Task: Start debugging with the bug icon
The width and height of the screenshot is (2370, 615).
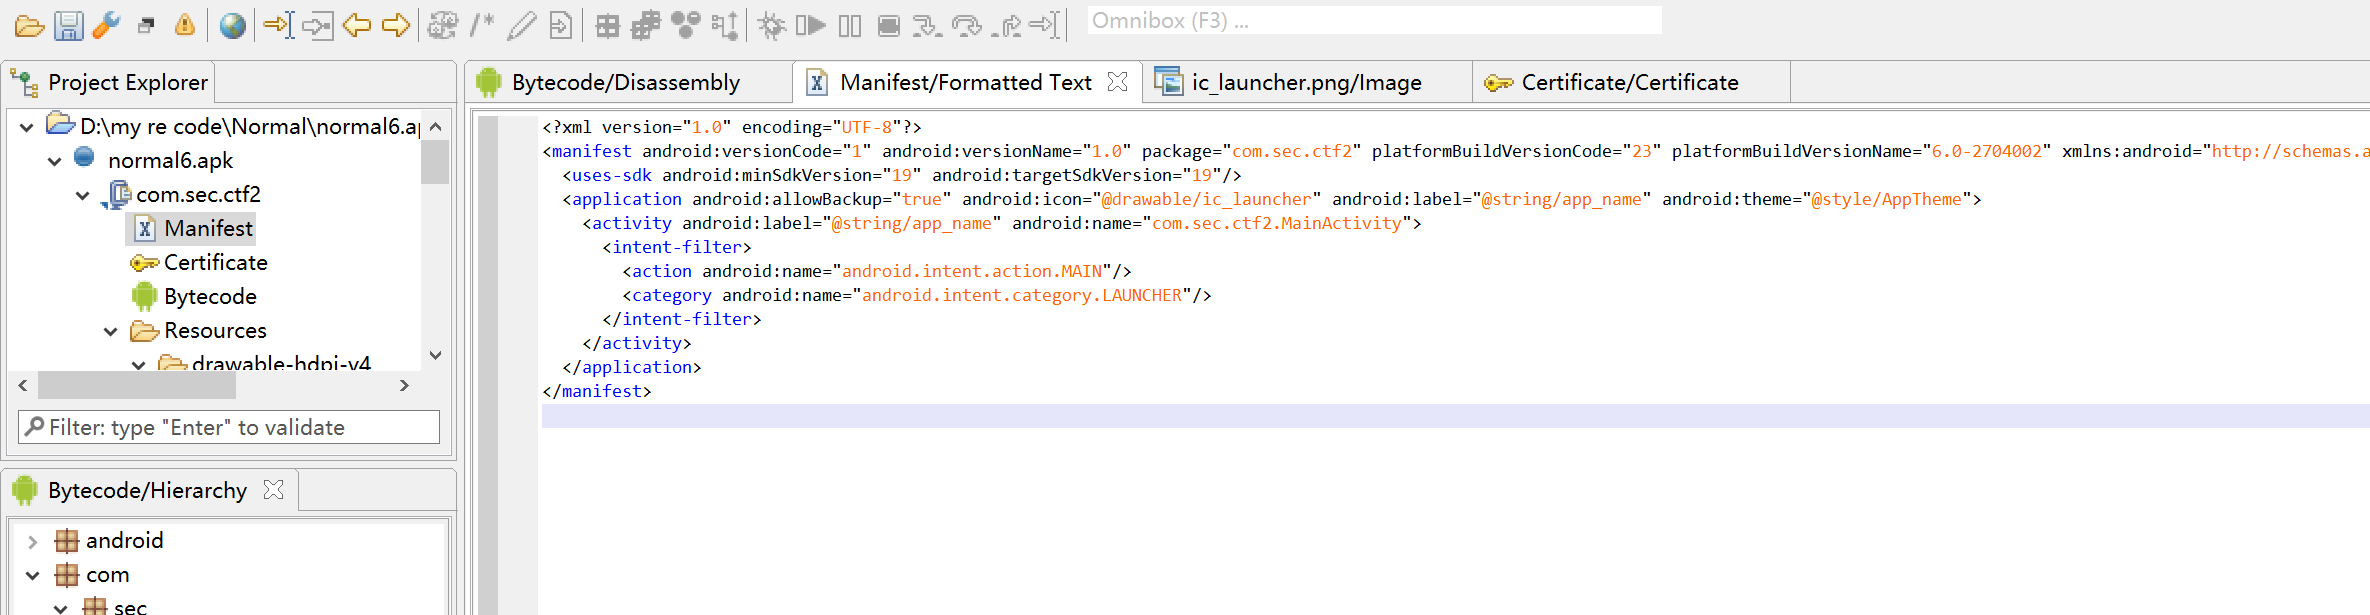Action: coord(771,25)
